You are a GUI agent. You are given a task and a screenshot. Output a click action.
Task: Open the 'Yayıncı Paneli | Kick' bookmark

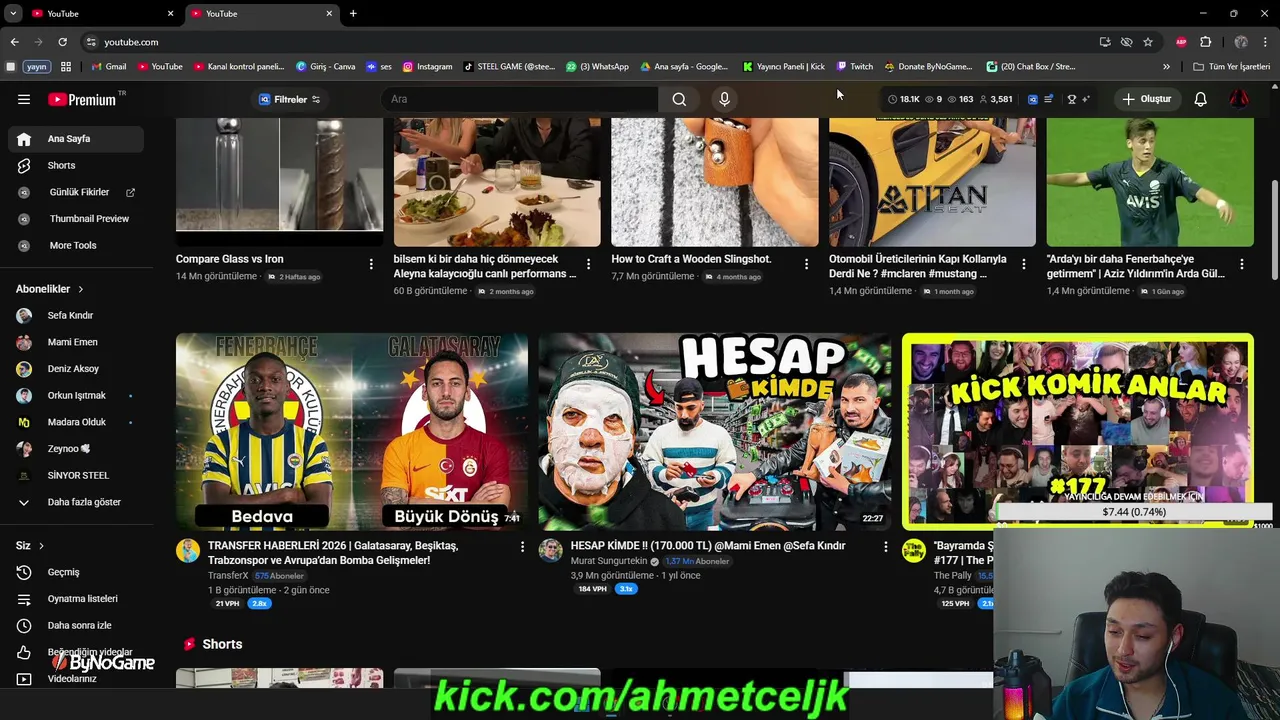click(784, 67)
